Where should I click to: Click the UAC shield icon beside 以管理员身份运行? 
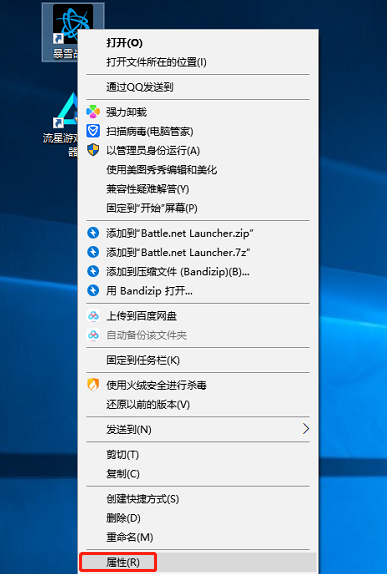coord(93,150)
